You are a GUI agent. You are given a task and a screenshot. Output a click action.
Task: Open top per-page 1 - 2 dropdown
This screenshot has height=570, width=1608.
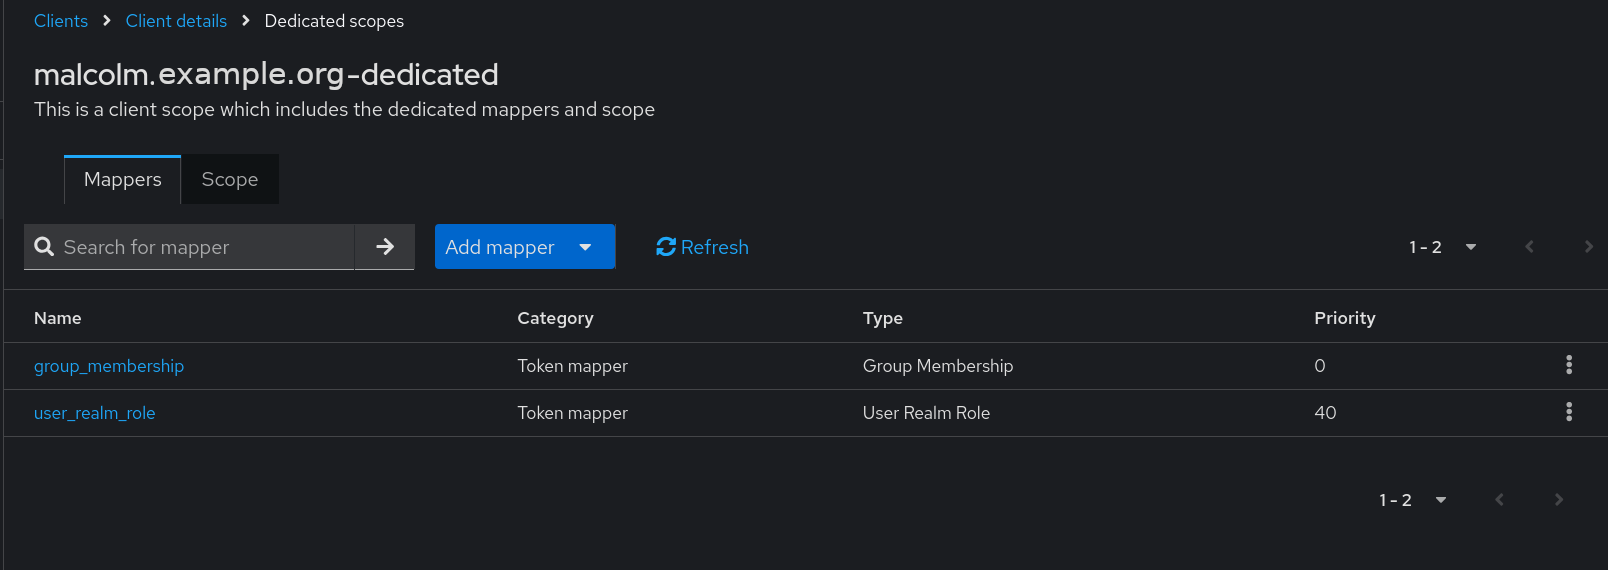click(x=1443, y=247)
